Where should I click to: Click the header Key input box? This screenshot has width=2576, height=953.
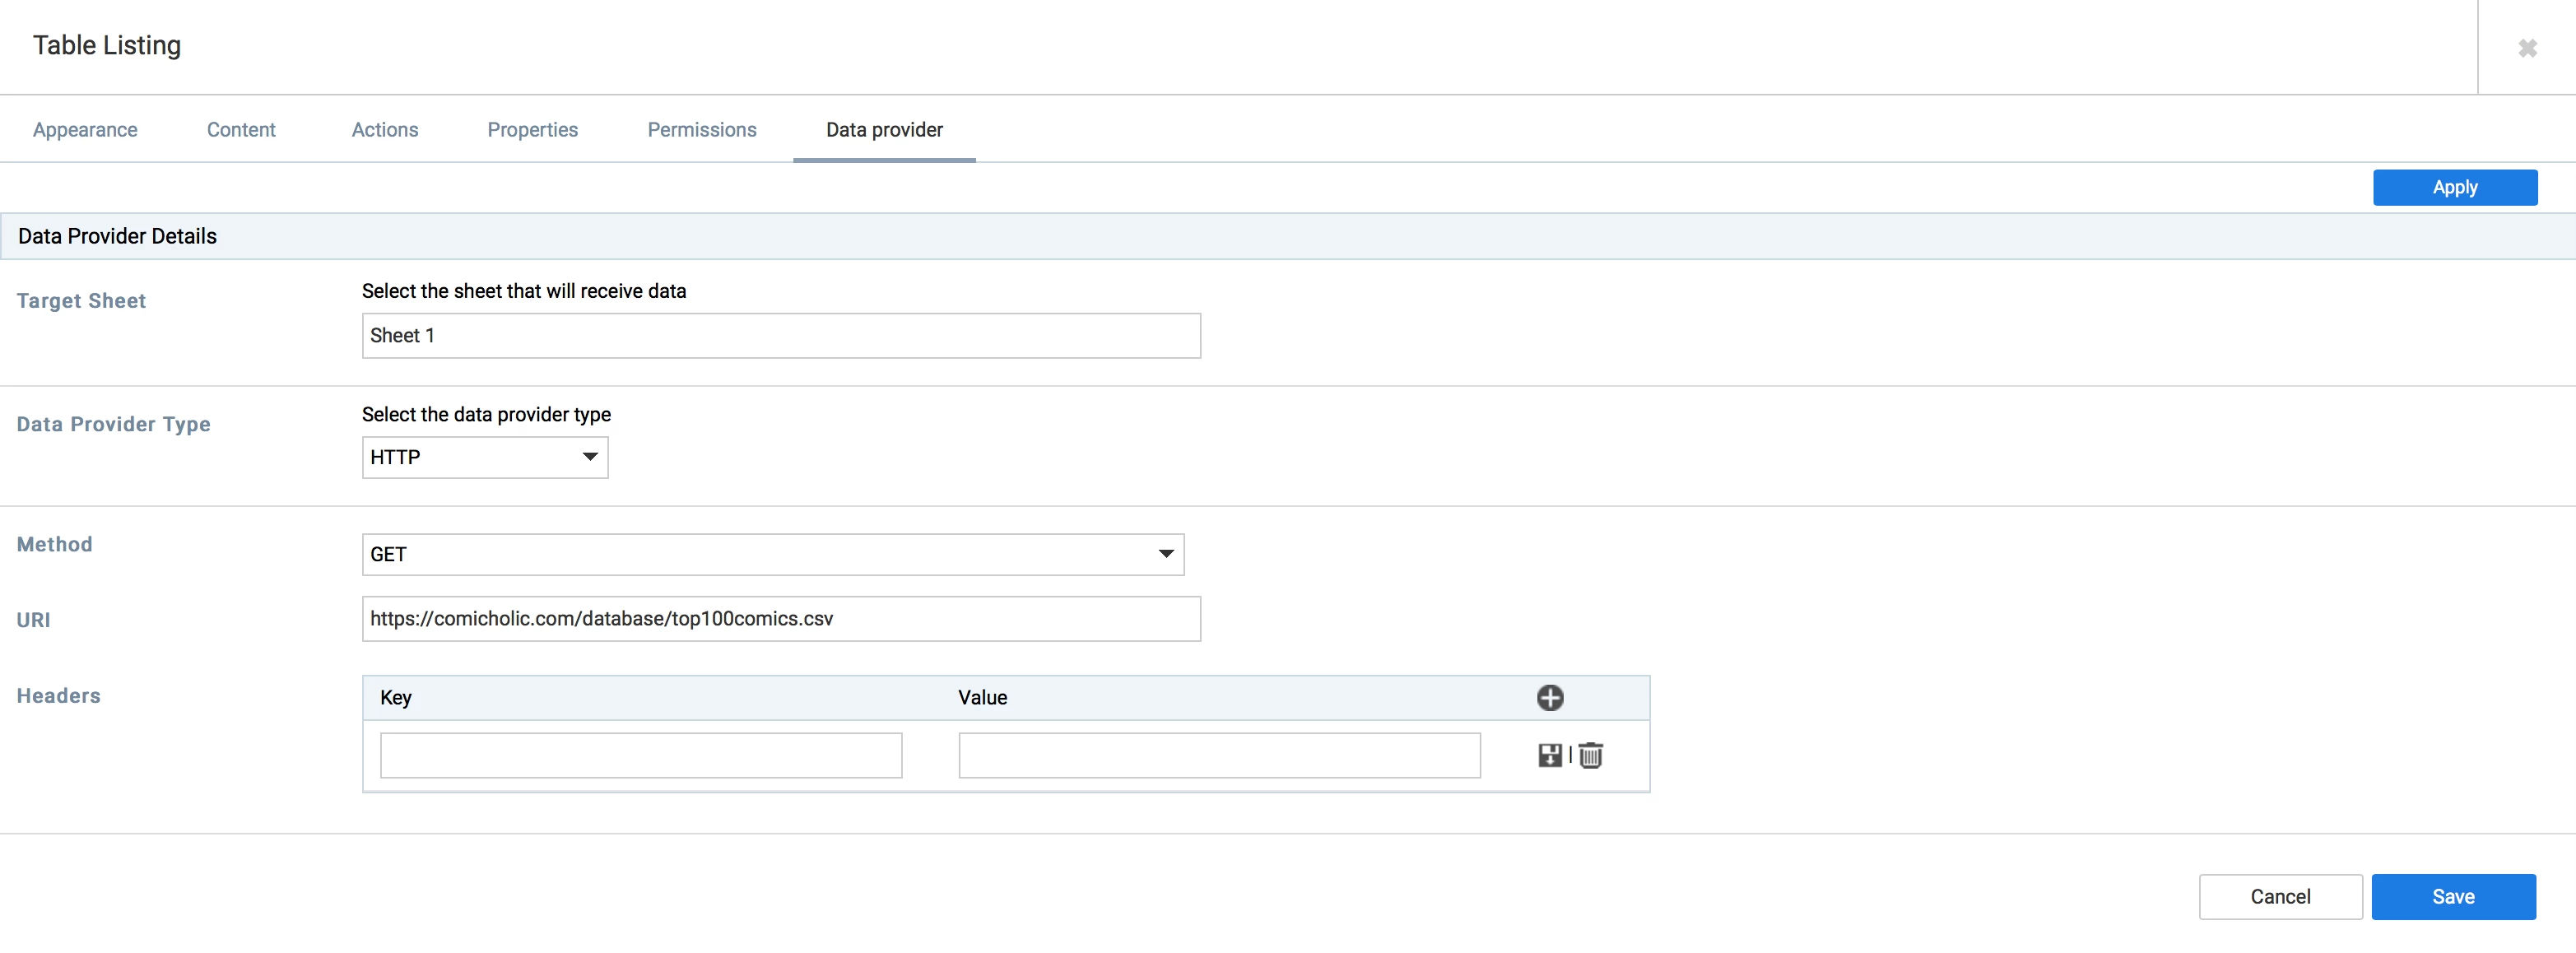(641, 755)
